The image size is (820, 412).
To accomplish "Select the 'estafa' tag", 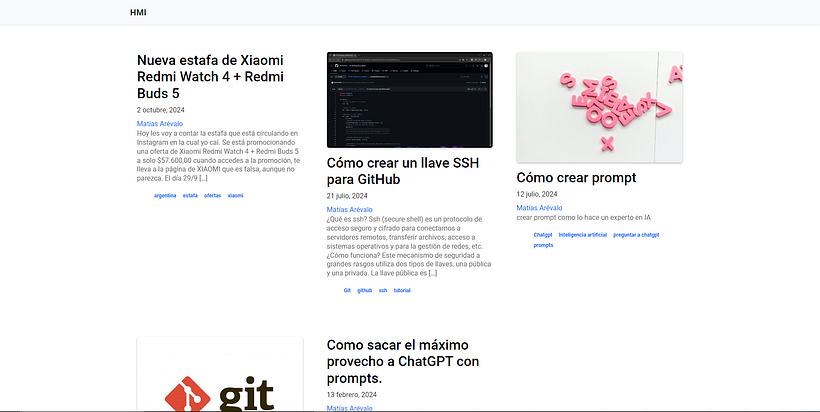I will point(190,196).
